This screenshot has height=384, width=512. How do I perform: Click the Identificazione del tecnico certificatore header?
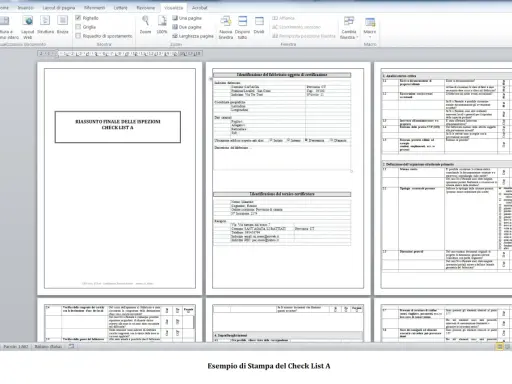[282, 194]
